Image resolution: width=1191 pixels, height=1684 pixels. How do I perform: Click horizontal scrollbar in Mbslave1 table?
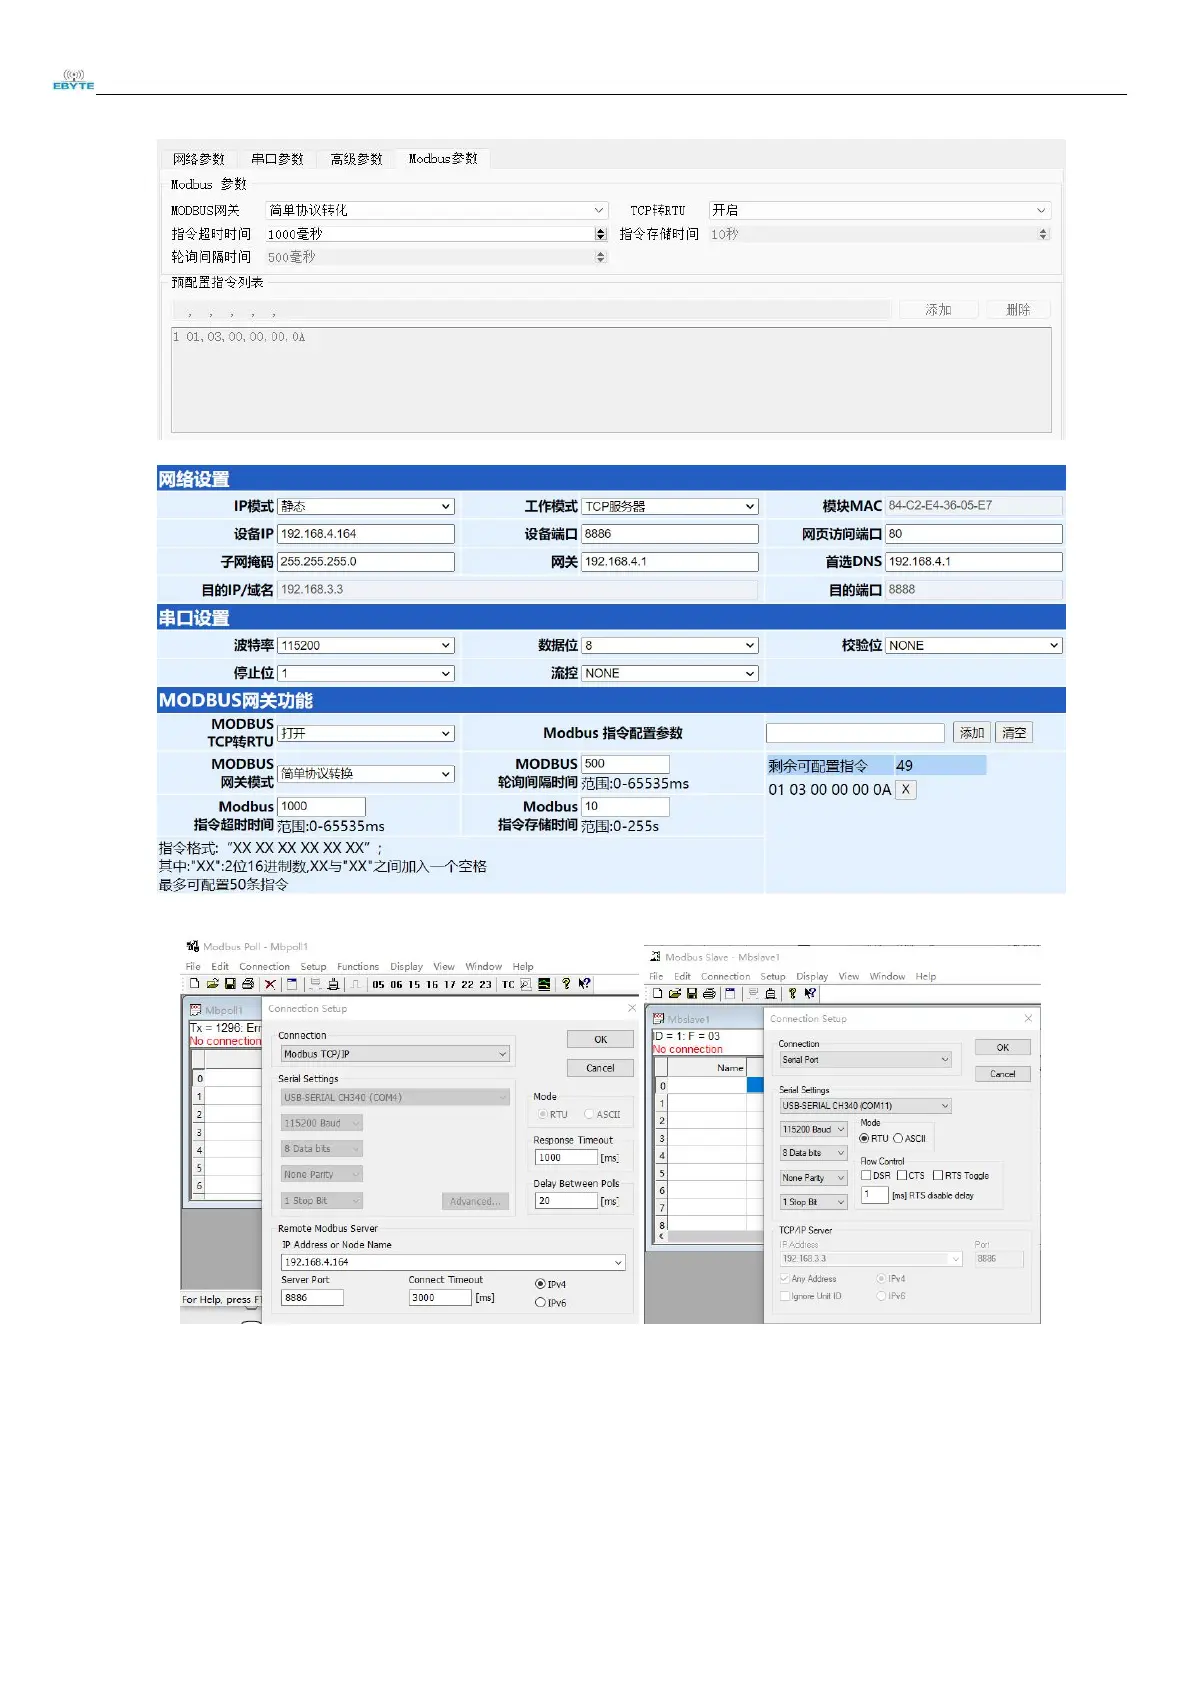click(x=705, y=1236)
